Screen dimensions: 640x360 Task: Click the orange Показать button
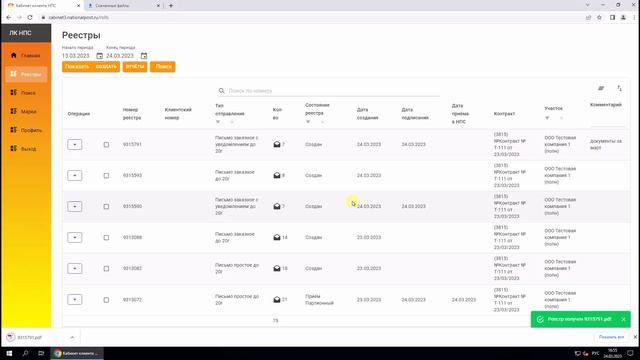(x=77, y=67)
